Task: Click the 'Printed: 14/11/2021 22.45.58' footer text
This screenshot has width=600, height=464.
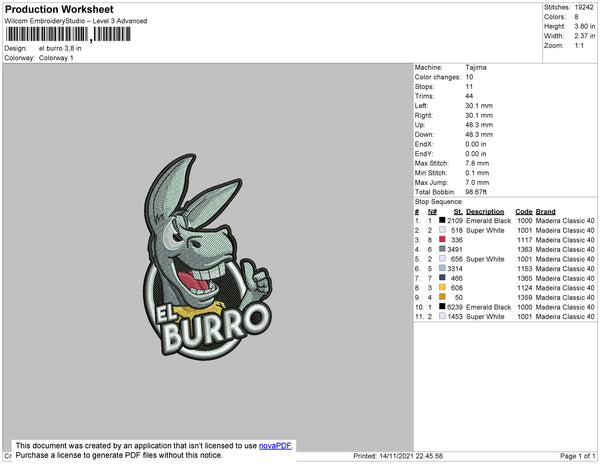Action: pyautogui.click(x=398, y=456)
